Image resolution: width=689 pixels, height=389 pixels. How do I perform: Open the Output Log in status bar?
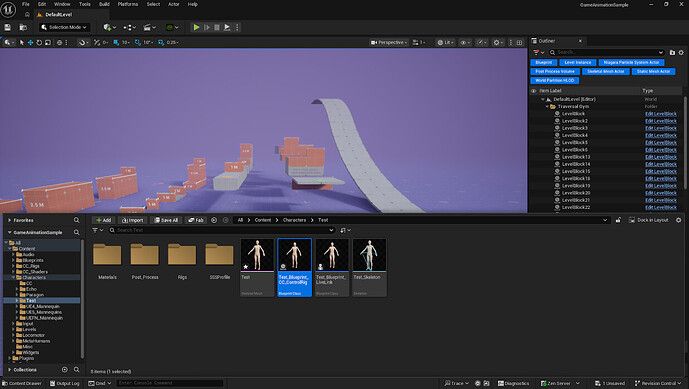(64, 383)
